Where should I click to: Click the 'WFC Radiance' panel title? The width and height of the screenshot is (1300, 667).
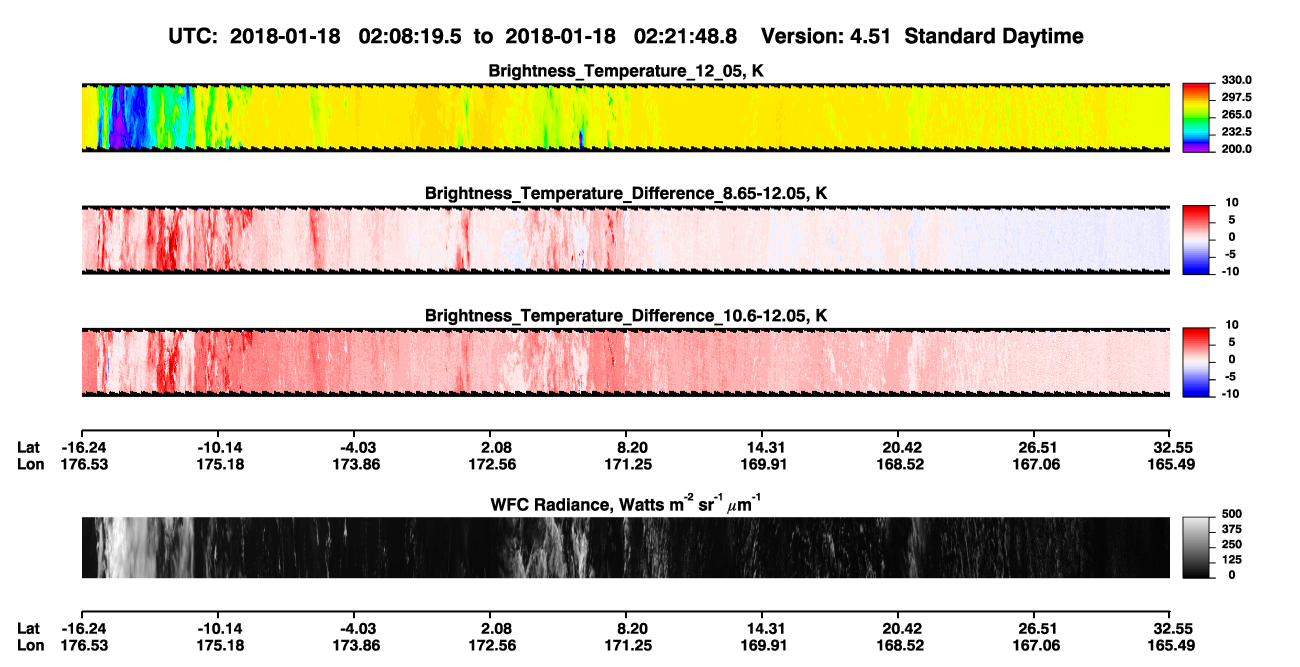(x=626, y=503)
